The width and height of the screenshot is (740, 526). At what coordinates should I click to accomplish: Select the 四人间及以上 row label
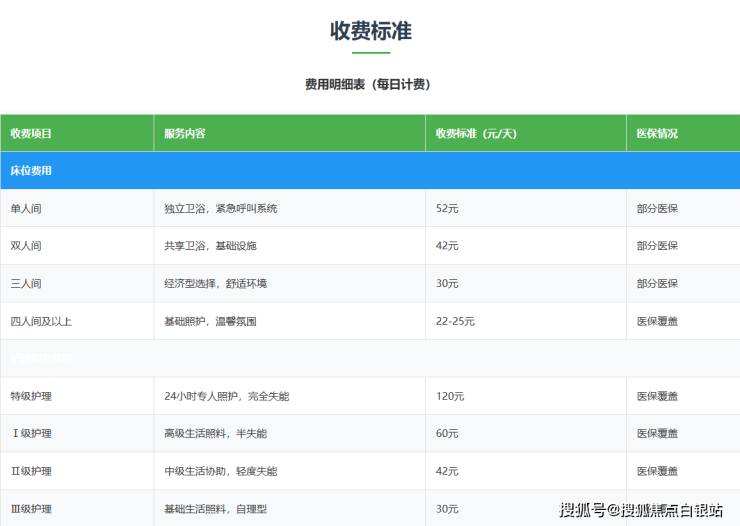click(x=41, y=322)
